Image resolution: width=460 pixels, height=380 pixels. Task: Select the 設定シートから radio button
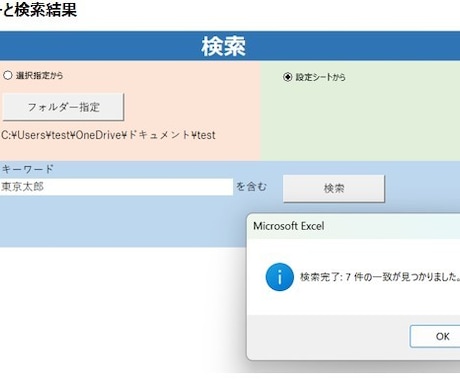tap(287, 77)
